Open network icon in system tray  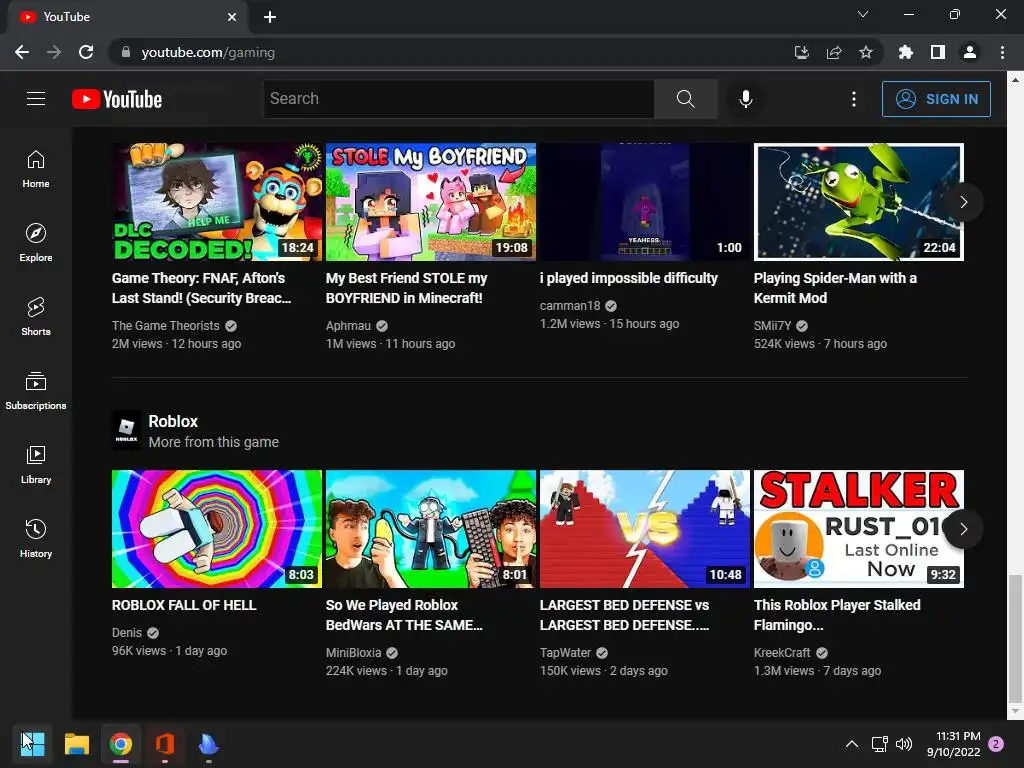click(x=879, y=743)
